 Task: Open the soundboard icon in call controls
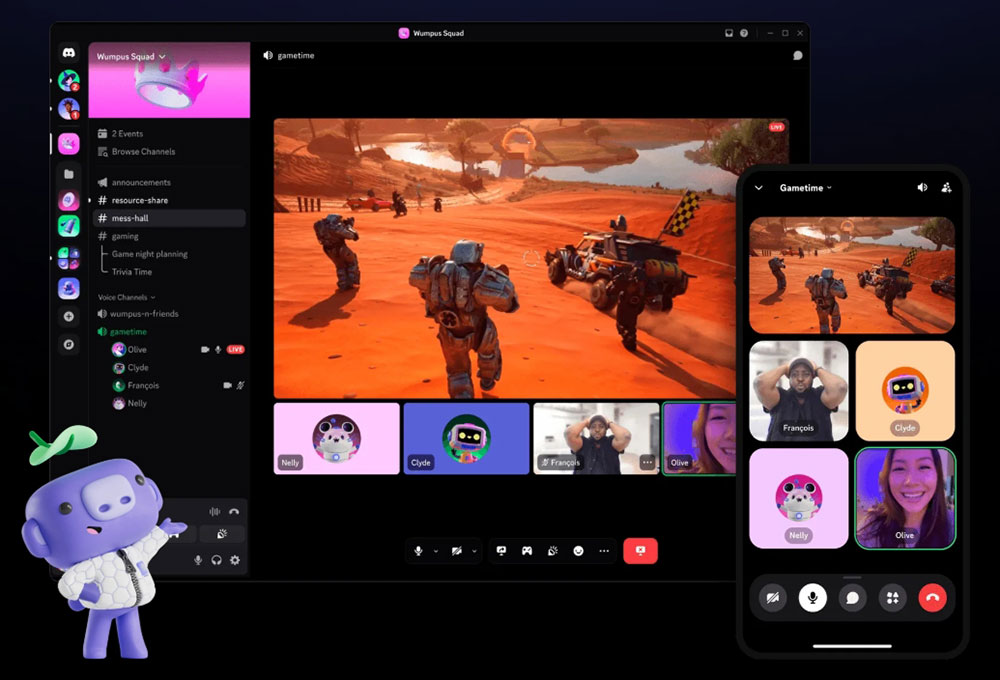click(x=552, y=551)
